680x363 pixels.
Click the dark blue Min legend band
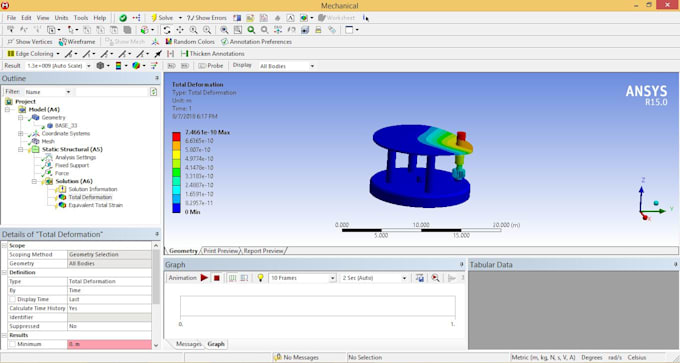177,208
